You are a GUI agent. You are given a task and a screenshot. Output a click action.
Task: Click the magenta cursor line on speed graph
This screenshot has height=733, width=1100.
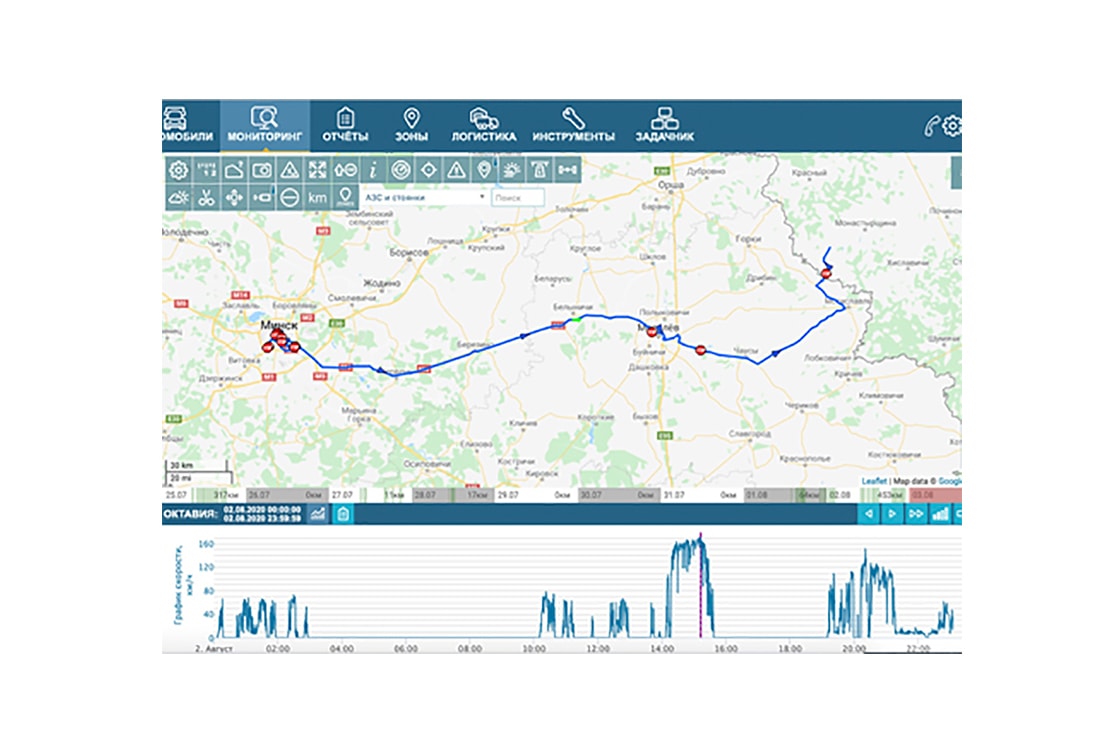700,586
